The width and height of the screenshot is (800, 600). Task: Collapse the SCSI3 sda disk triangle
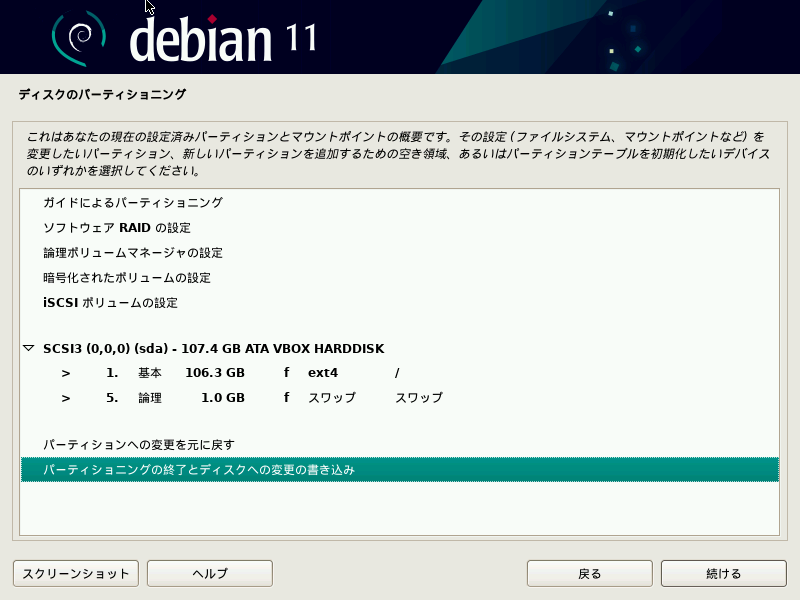(x=29, y=348)
